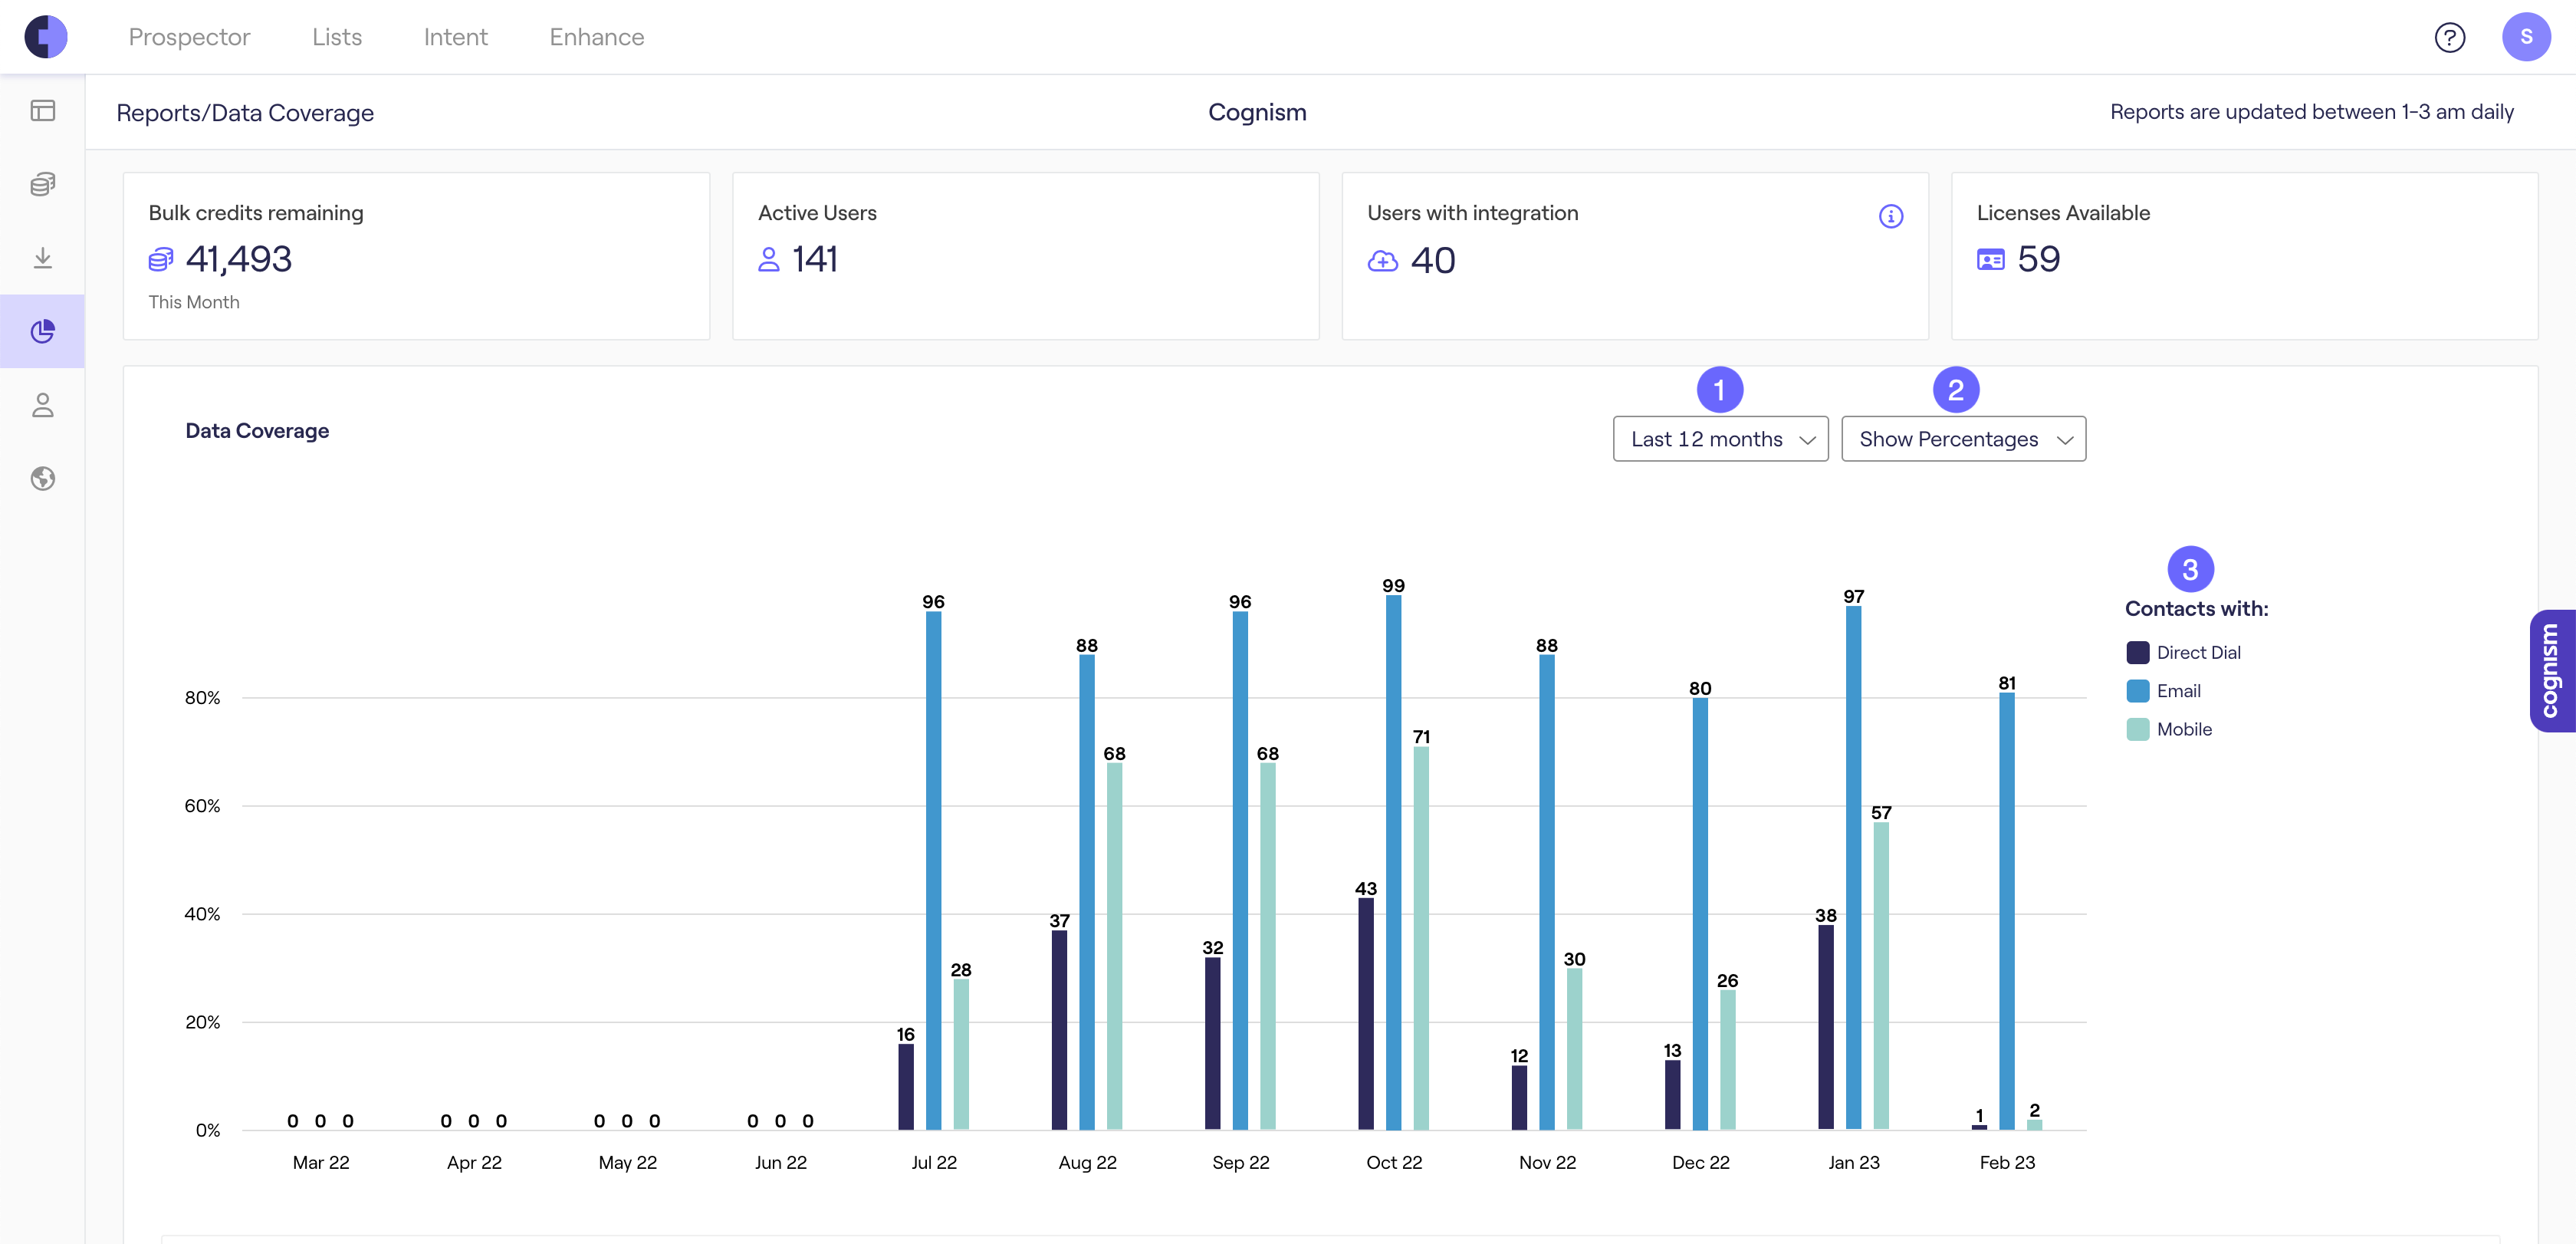2576x1244 pixels.
Task: Select the reports pie chart sidebar icon
Action: coord(43,331)
